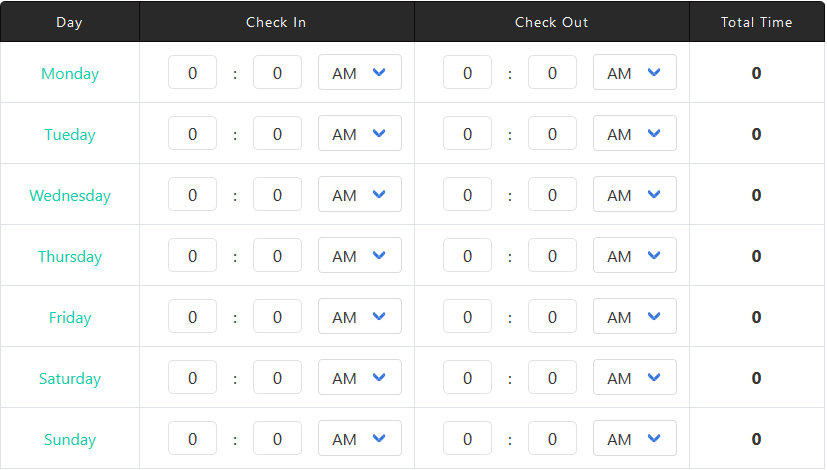Screen dimensions: 827x470
Task: Select the Thursday day label
Action: [x=70, y=256]
